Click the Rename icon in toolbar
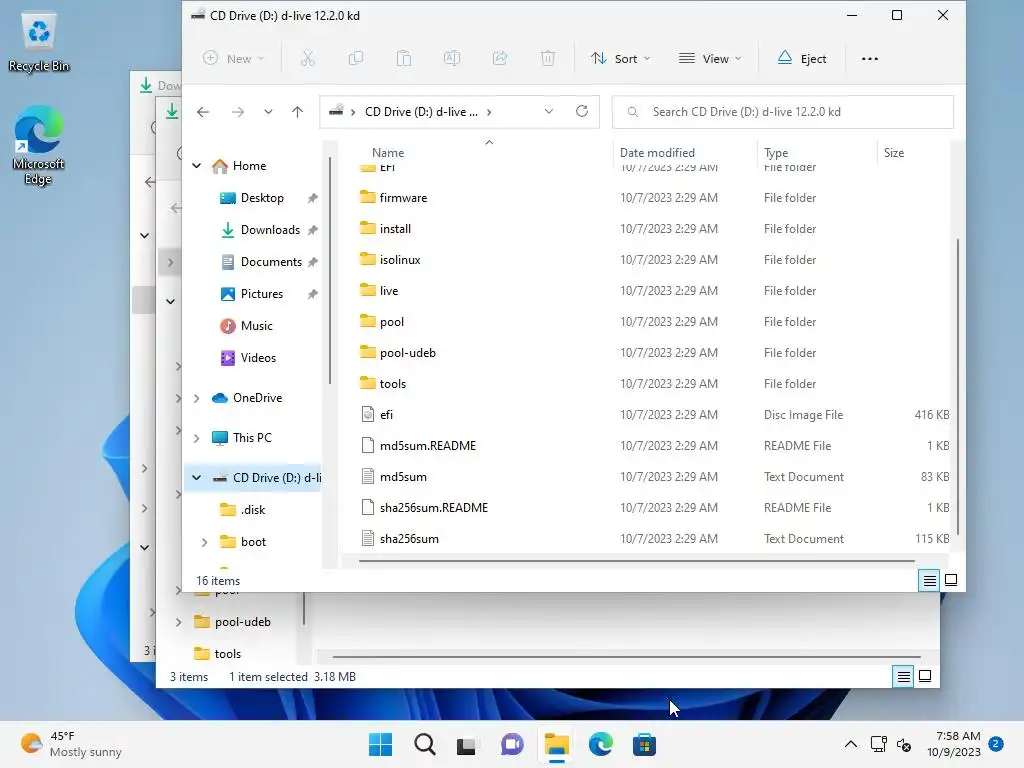The height and width of the screenshot is (768, 1024). (452, 59)
